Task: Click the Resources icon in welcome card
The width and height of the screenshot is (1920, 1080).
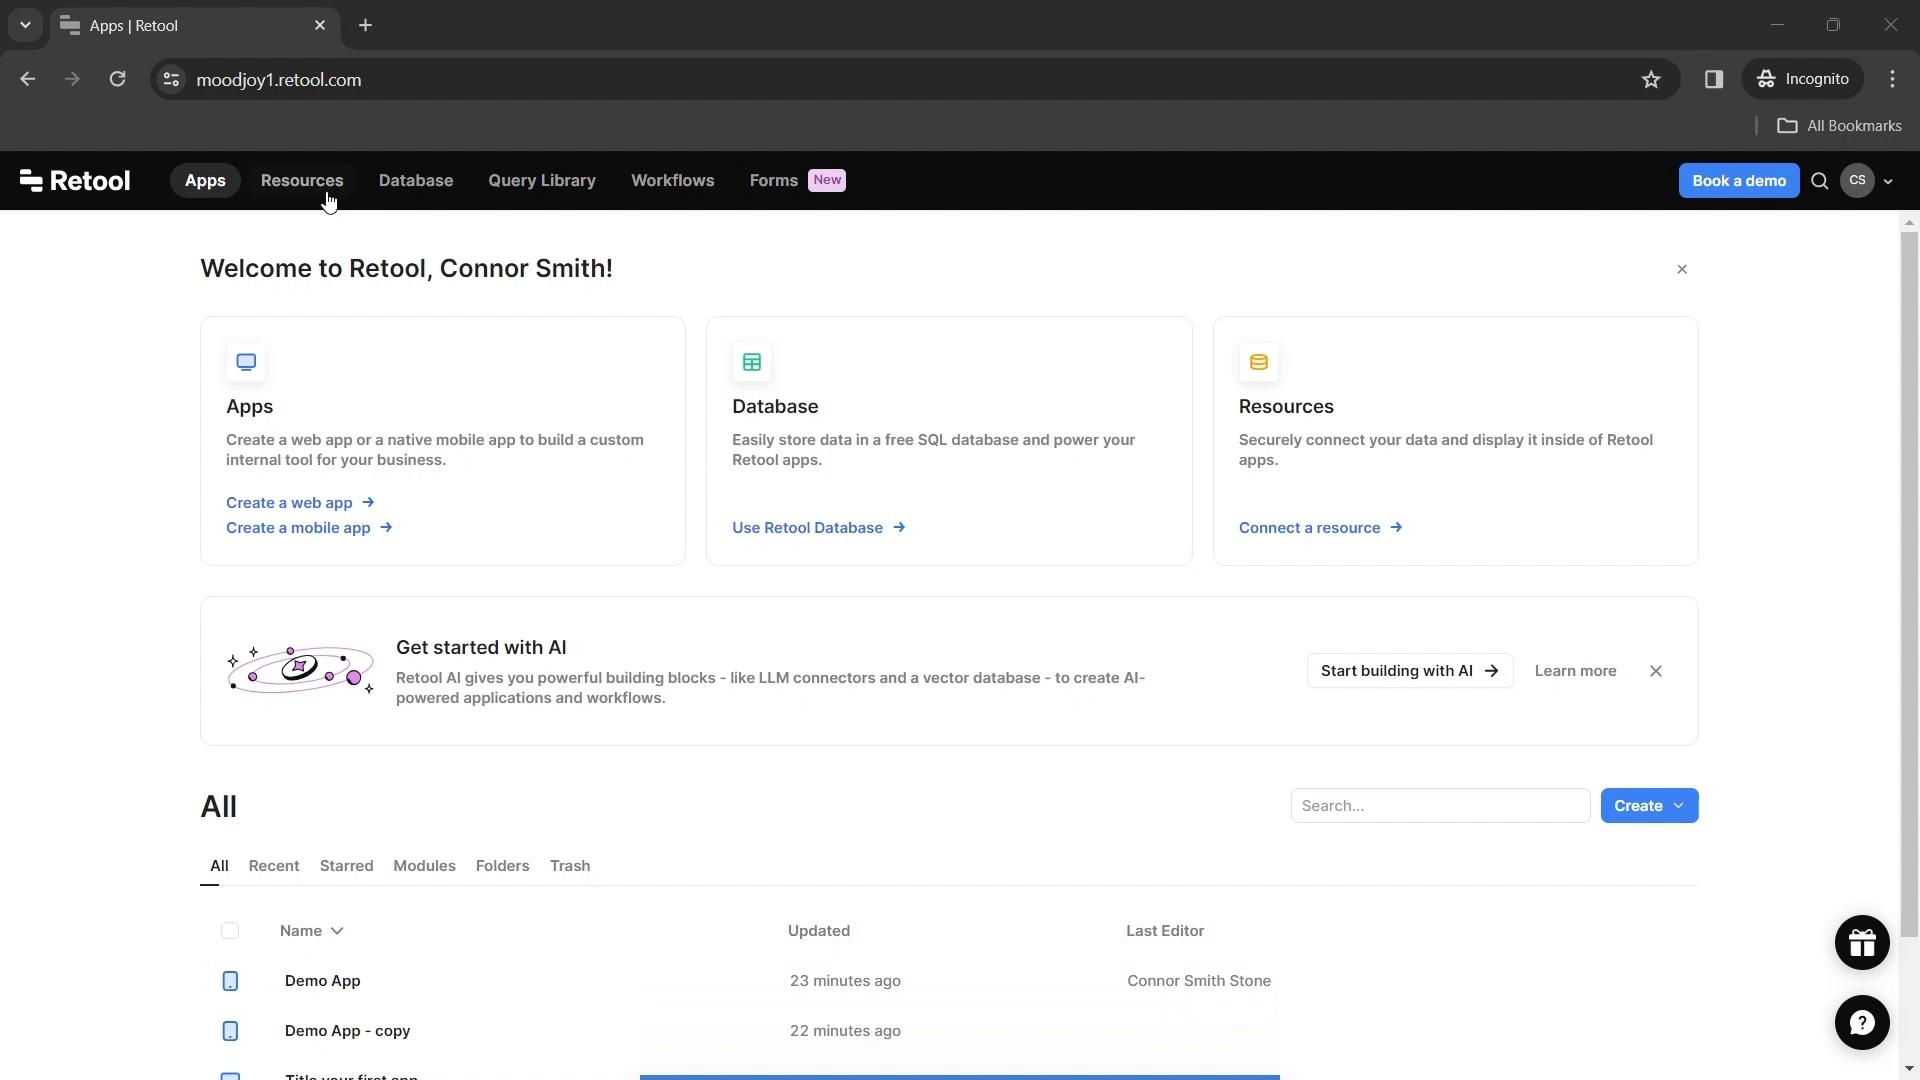Action: [1258, 363]
